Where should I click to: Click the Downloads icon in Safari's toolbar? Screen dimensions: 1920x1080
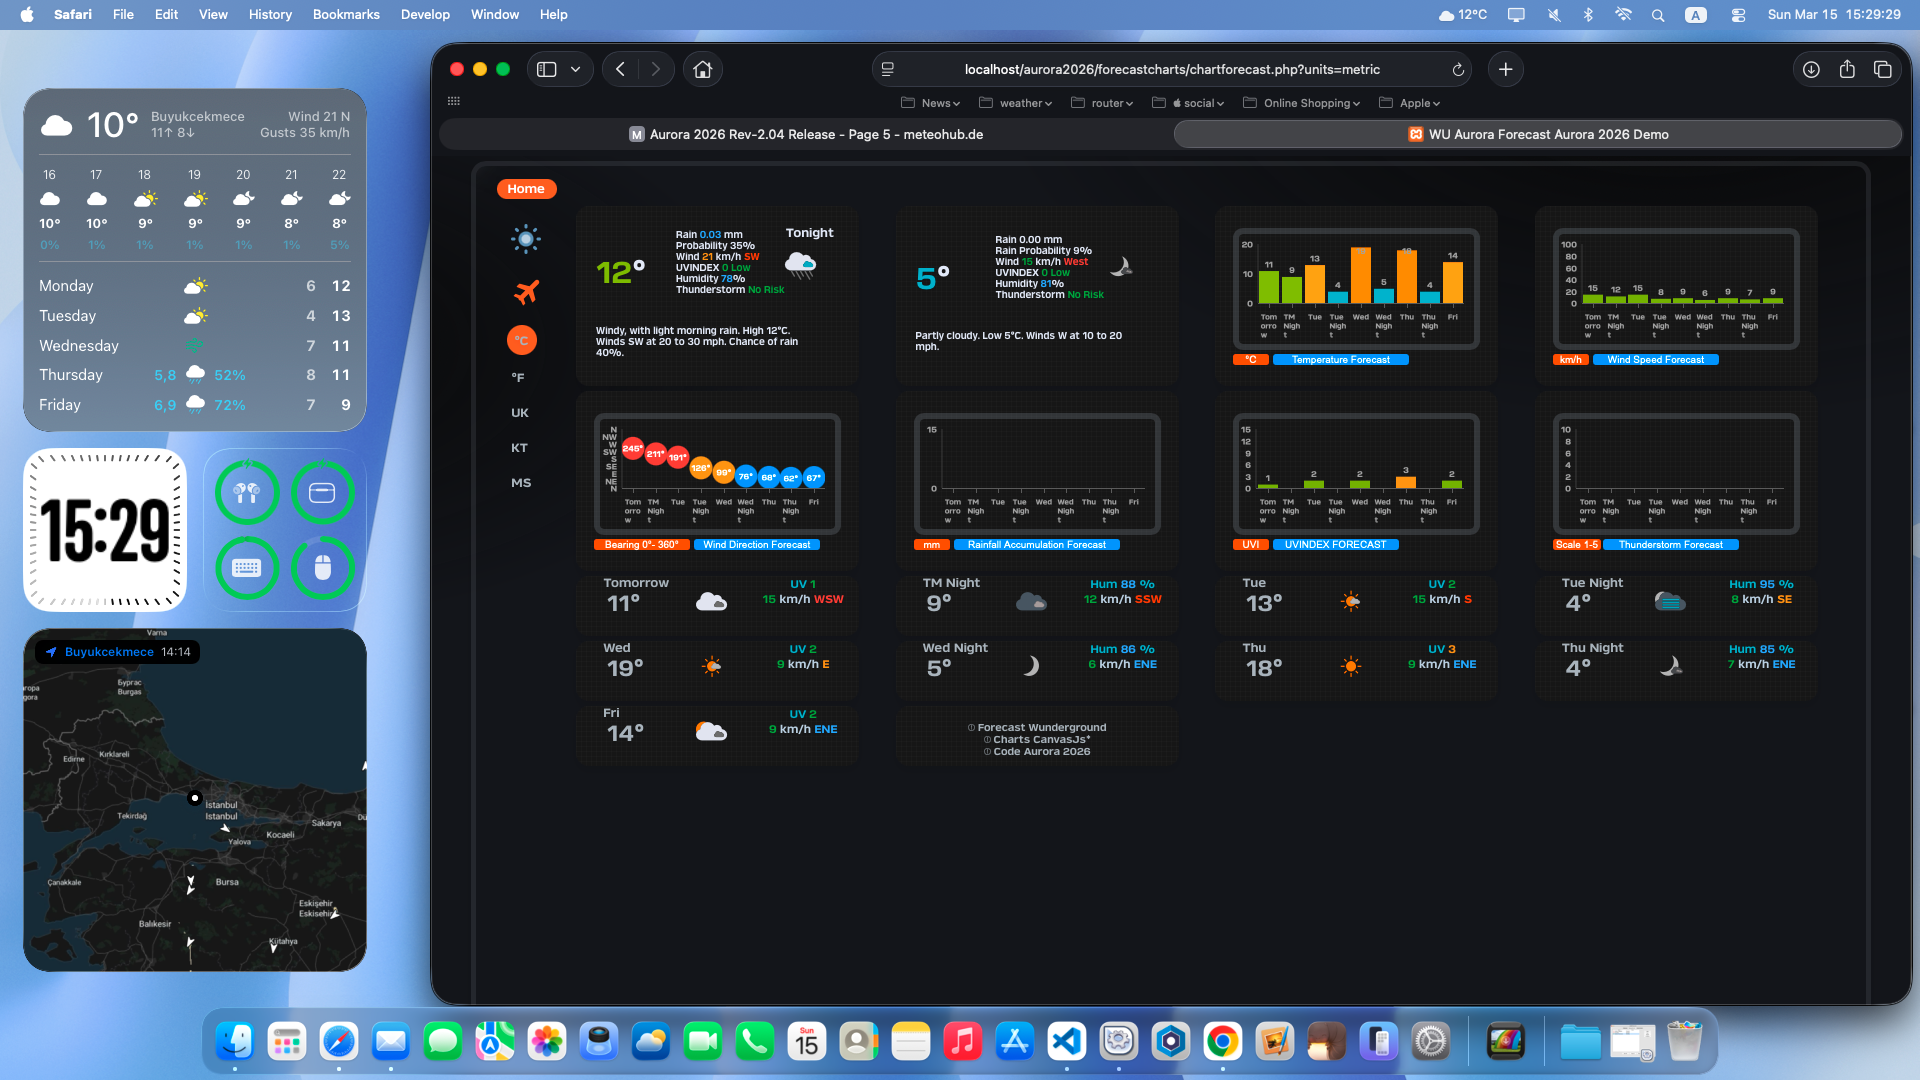pyautogui.click(x=1810, y=69)
